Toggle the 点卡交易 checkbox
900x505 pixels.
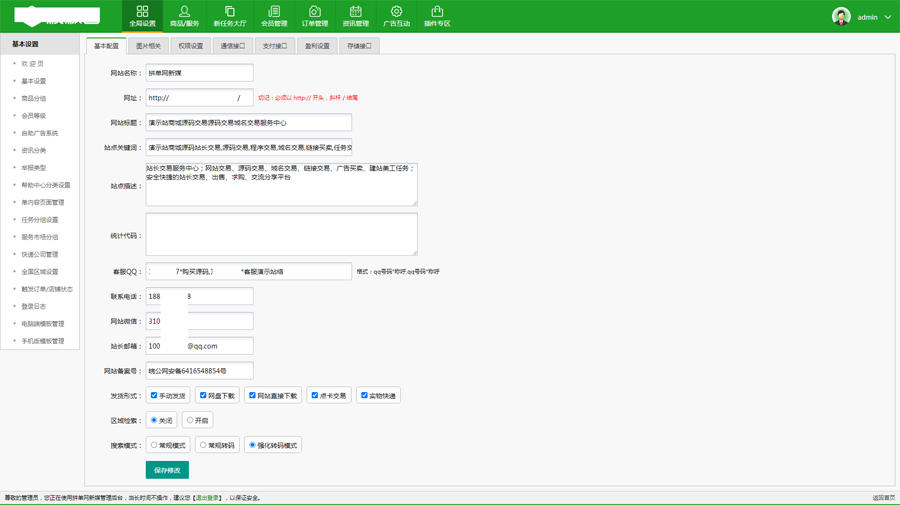314,395
